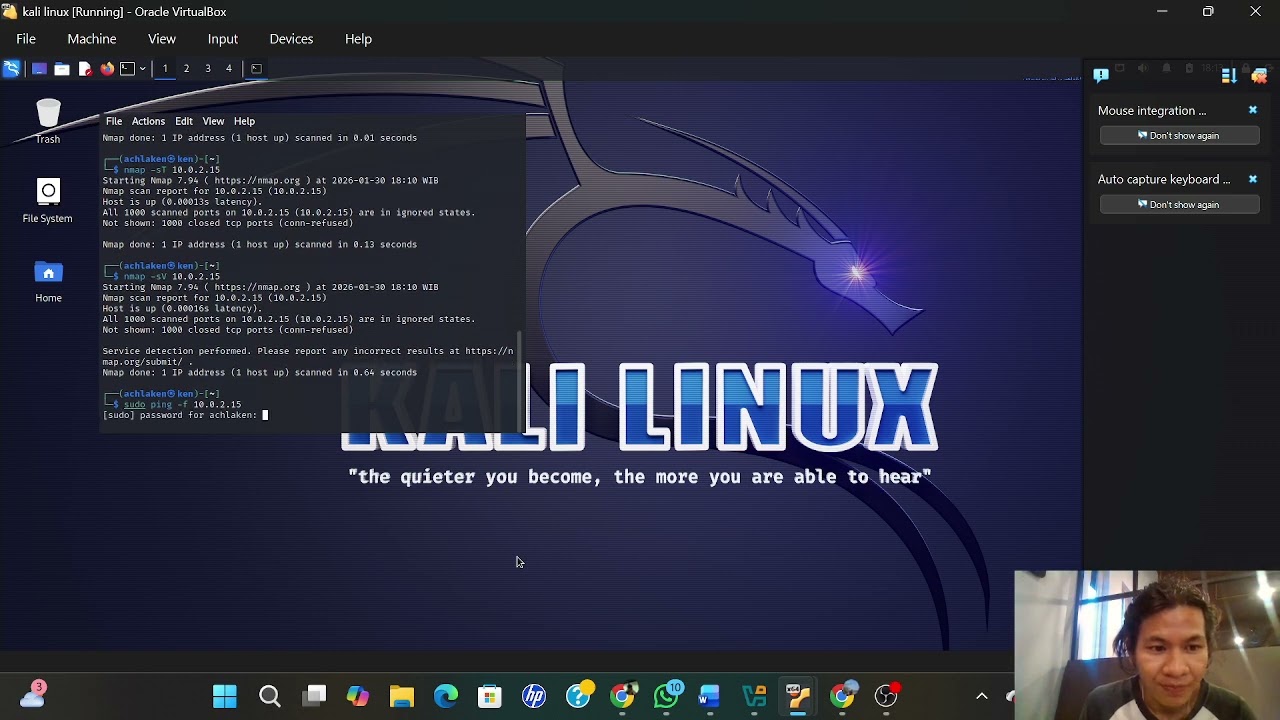Switch to workspace 2 in Kali panel
Image resolution: width=1280 pixels, height=720 pixels.
[186, 68]
